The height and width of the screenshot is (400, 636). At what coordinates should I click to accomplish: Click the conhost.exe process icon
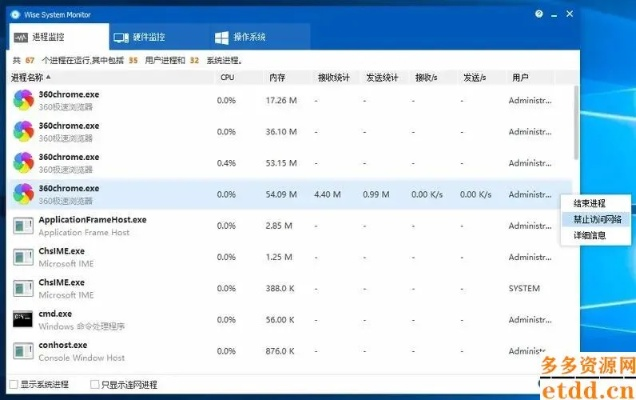[x=23, y=351]
